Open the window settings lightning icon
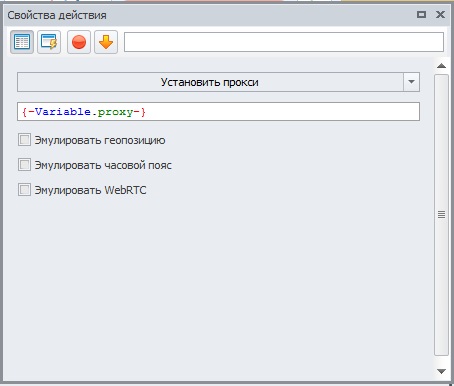Screen dimensions: 454x386 pos(49,42)
